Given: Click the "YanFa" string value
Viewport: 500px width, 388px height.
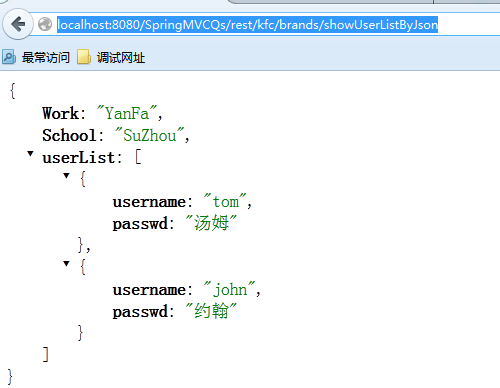Looking at the screenshot, I should point(126,113).
